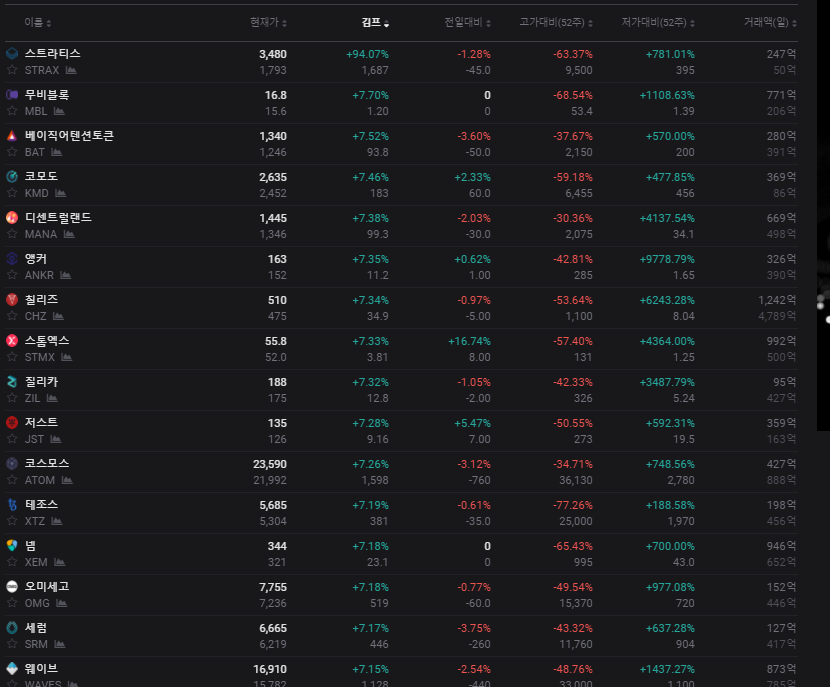Select the JST ticker label
Screen dimensions: 830x687
point(34,439)
